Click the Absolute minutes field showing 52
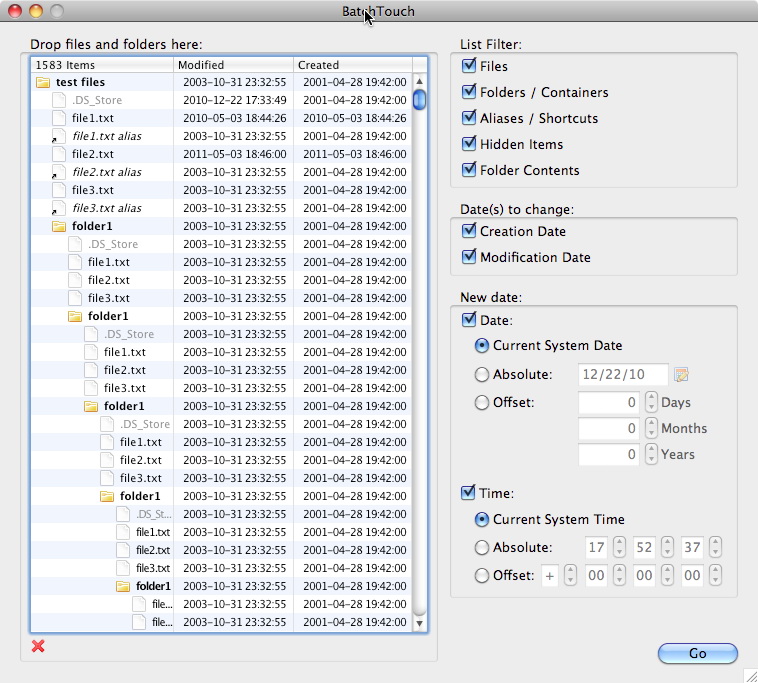This screenshot has width=758, height=683. pyautogui.click(x=644, y=548)
